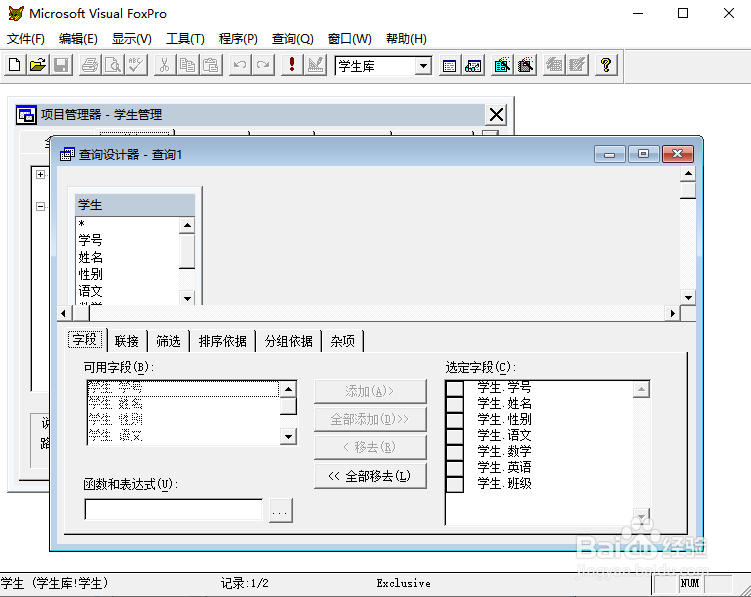The height and width of the screenshot is (597, 751).
Task: Click the New file toolbar icon
Action: pyautogui.click(x=15, y=65)
